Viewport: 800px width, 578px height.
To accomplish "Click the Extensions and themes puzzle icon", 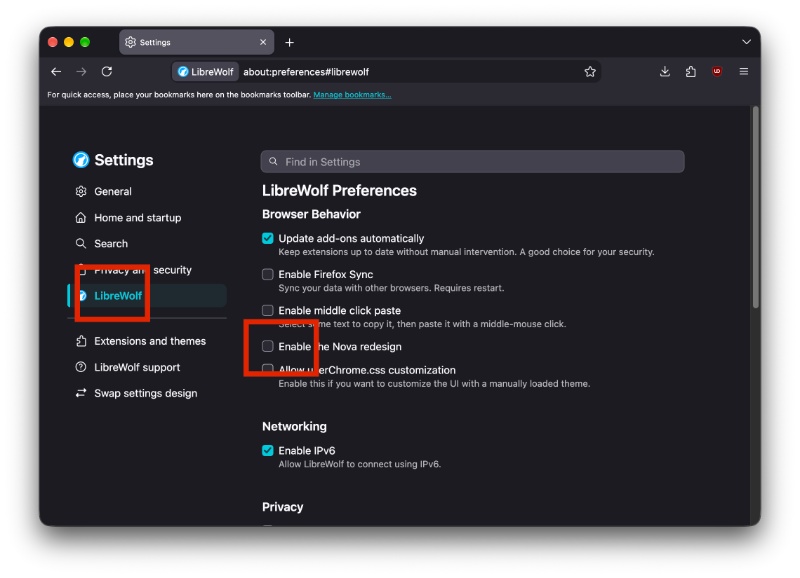I will point(81,341).
